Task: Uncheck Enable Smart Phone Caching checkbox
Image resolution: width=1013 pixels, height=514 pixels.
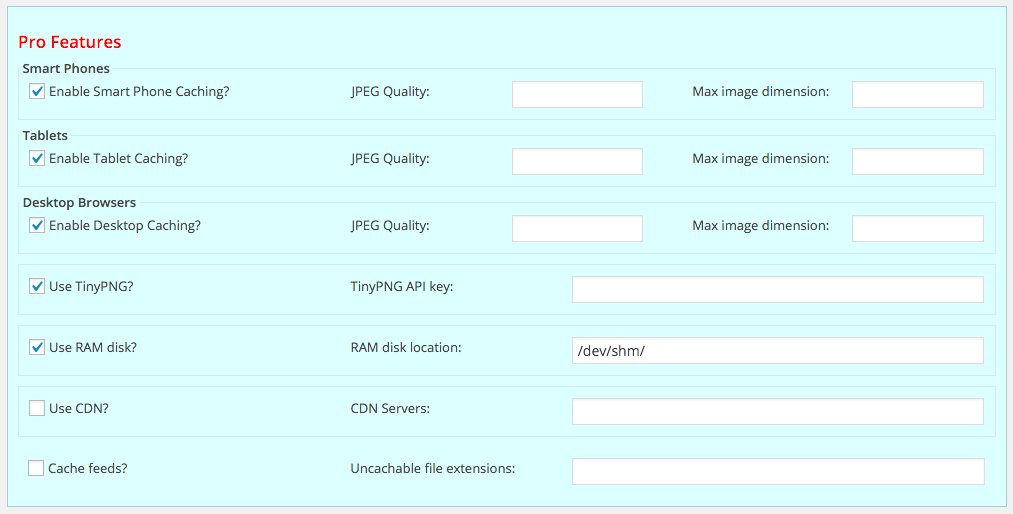Action: (x=37, y=91)
